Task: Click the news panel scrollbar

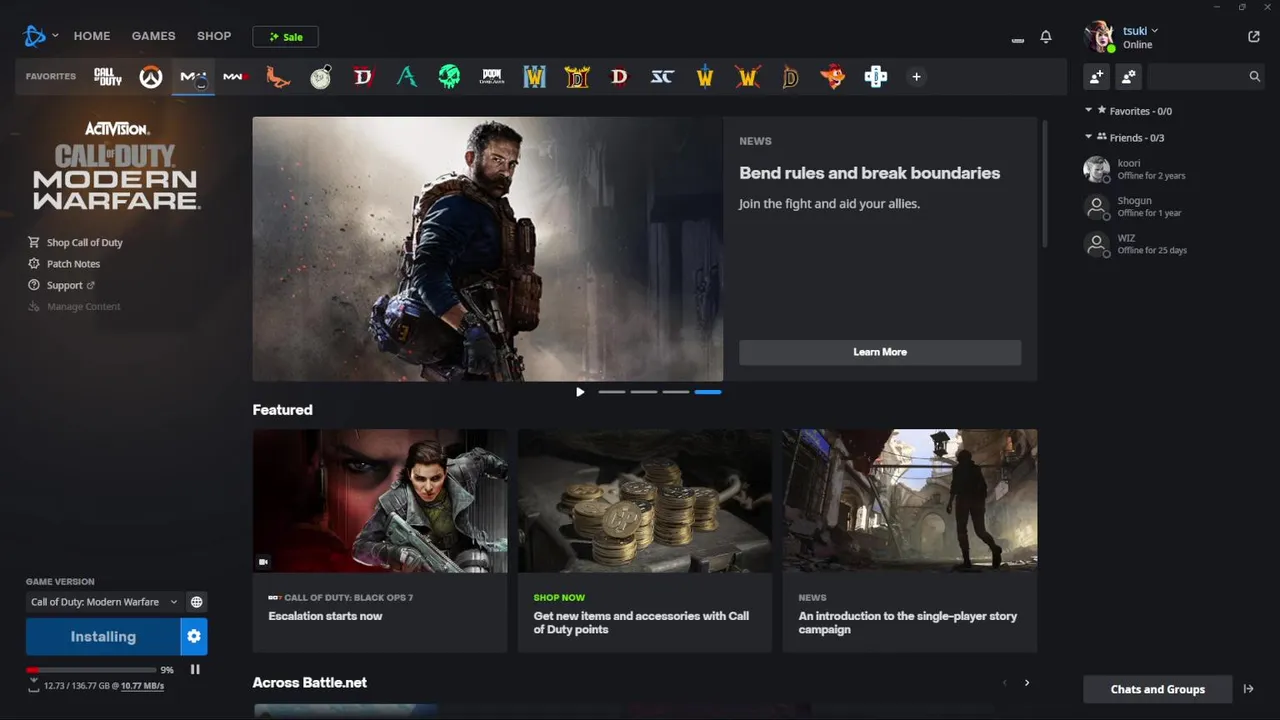Action: click(1045, 184)
